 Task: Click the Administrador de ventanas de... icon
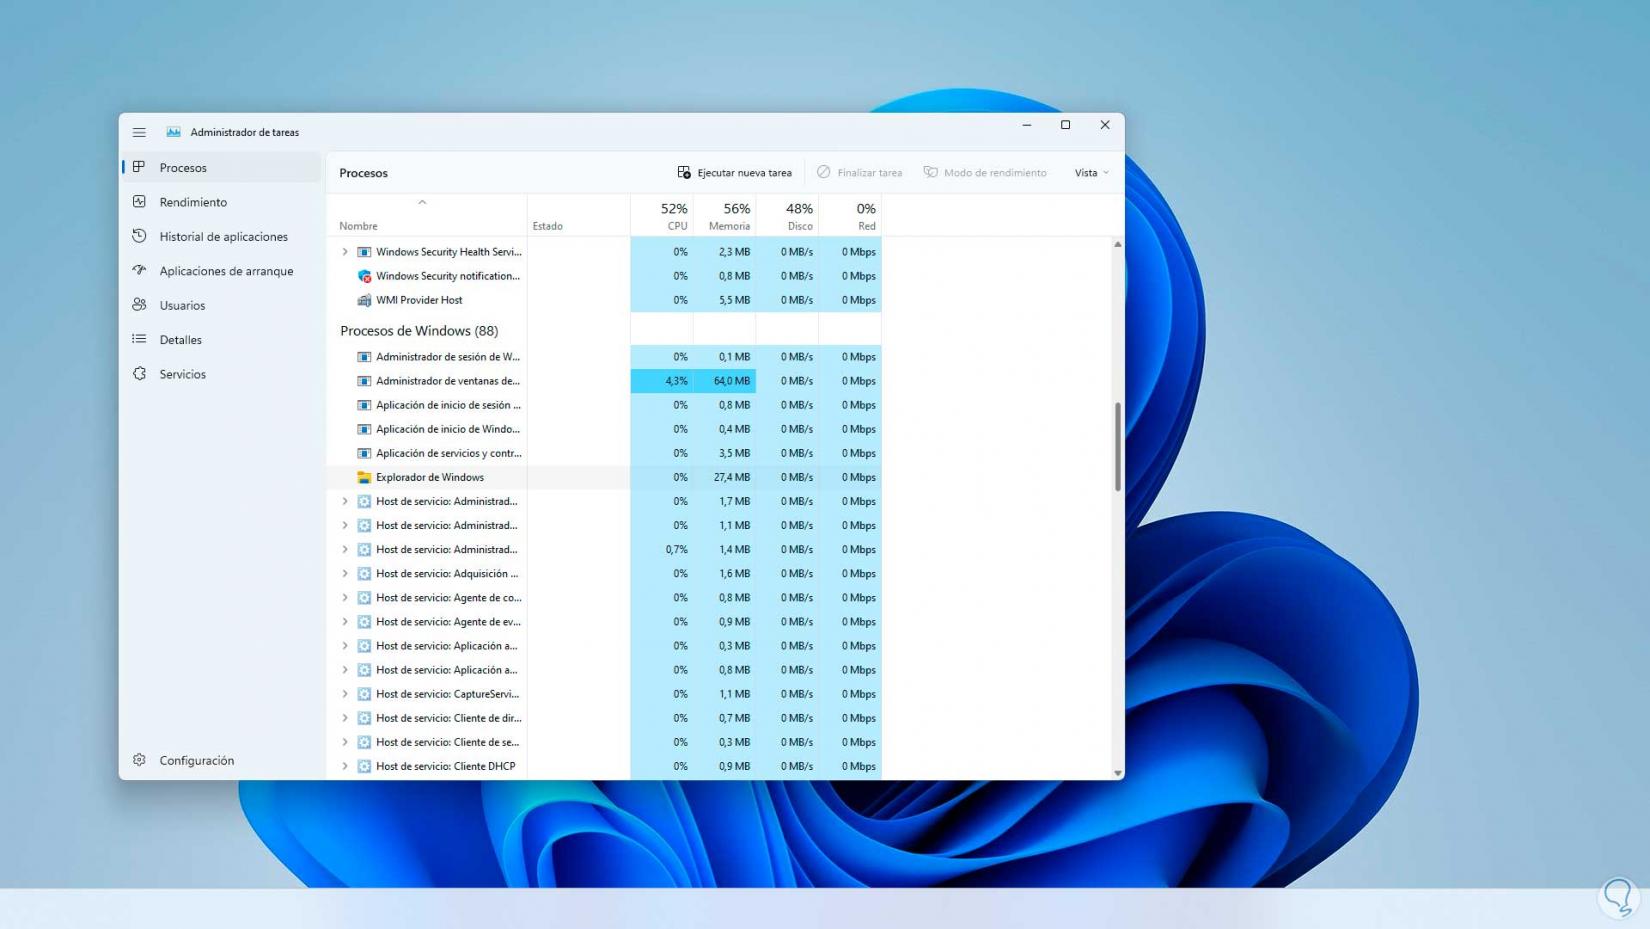tap(364, 381)
